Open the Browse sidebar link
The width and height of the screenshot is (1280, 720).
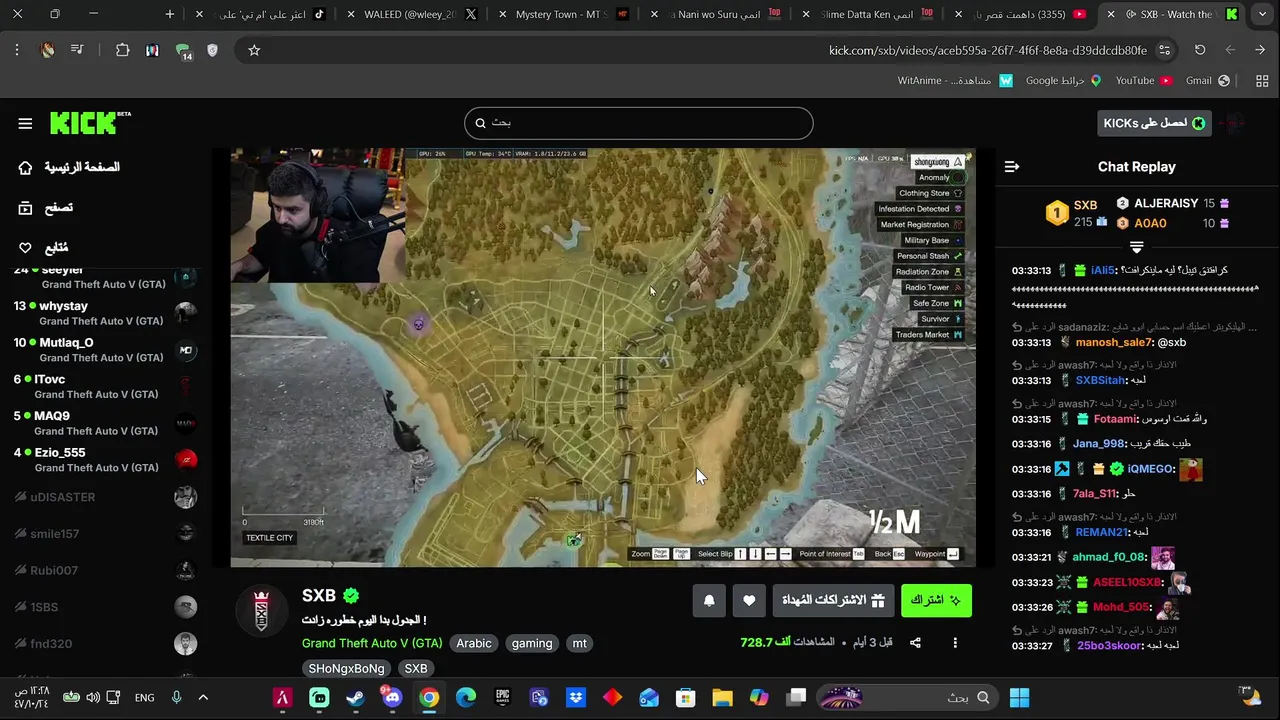[x=46, y=207]
